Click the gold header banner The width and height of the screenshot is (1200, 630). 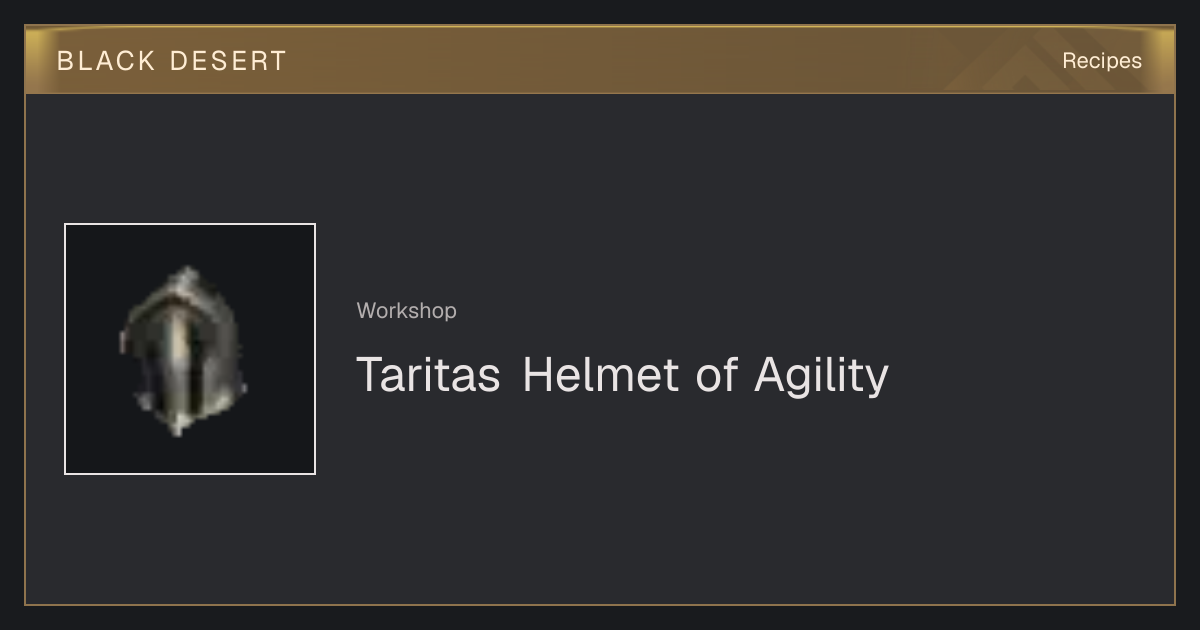[x=600, y=60]
